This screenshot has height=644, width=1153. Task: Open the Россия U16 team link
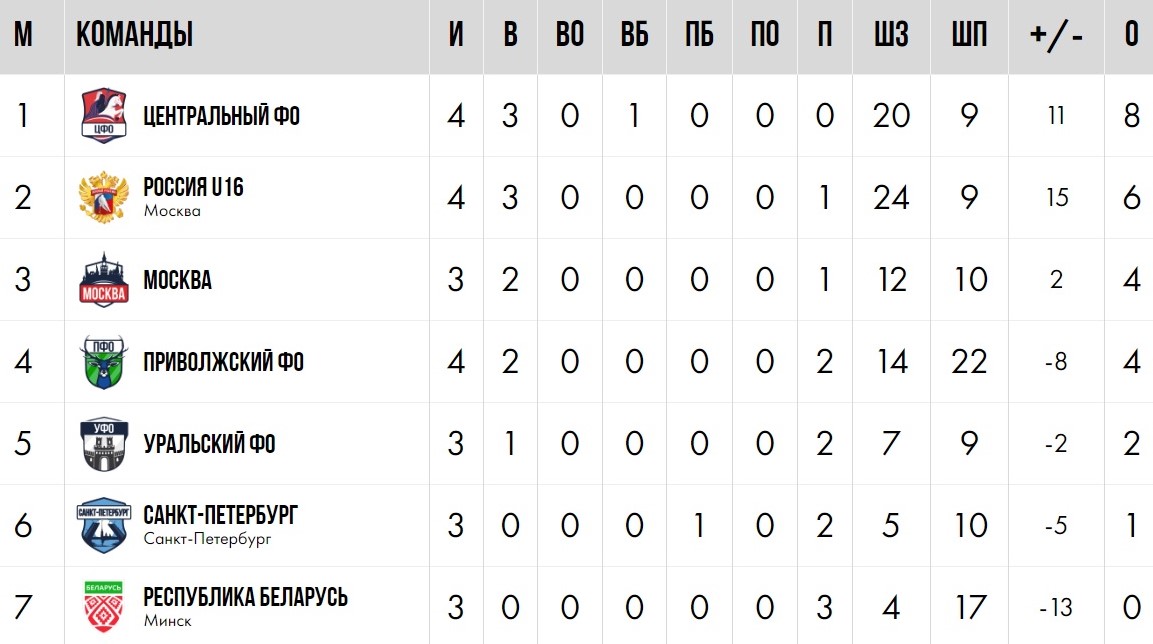point(193,187)
